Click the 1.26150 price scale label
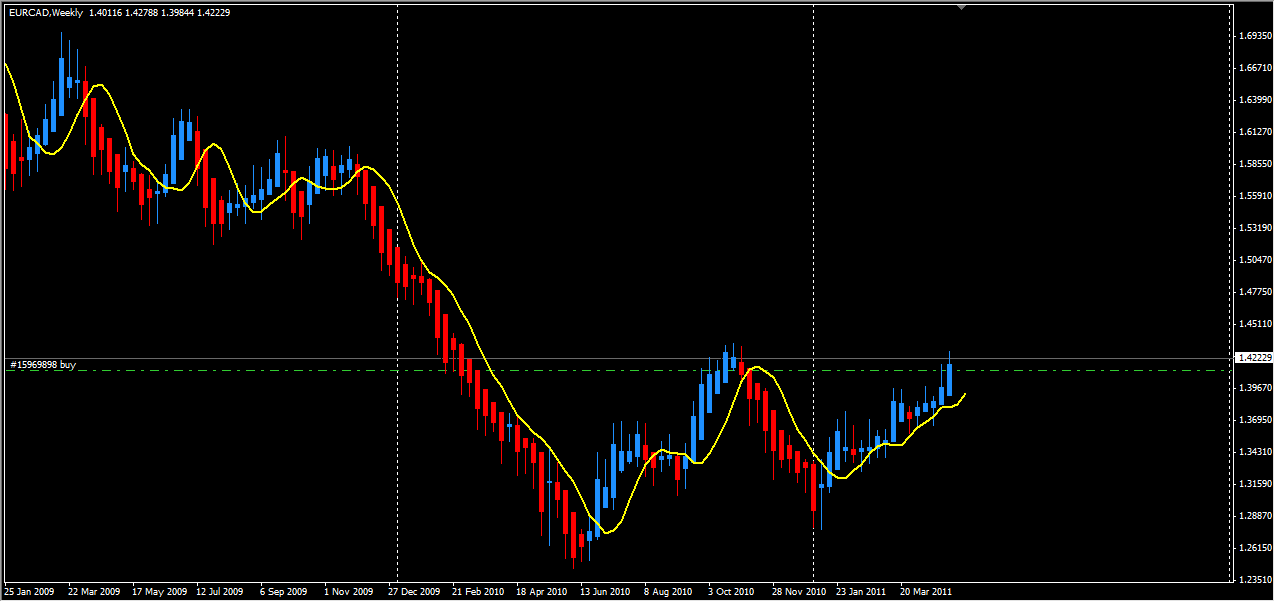Screen dimensions: 1274x601 coord(1253,547)
